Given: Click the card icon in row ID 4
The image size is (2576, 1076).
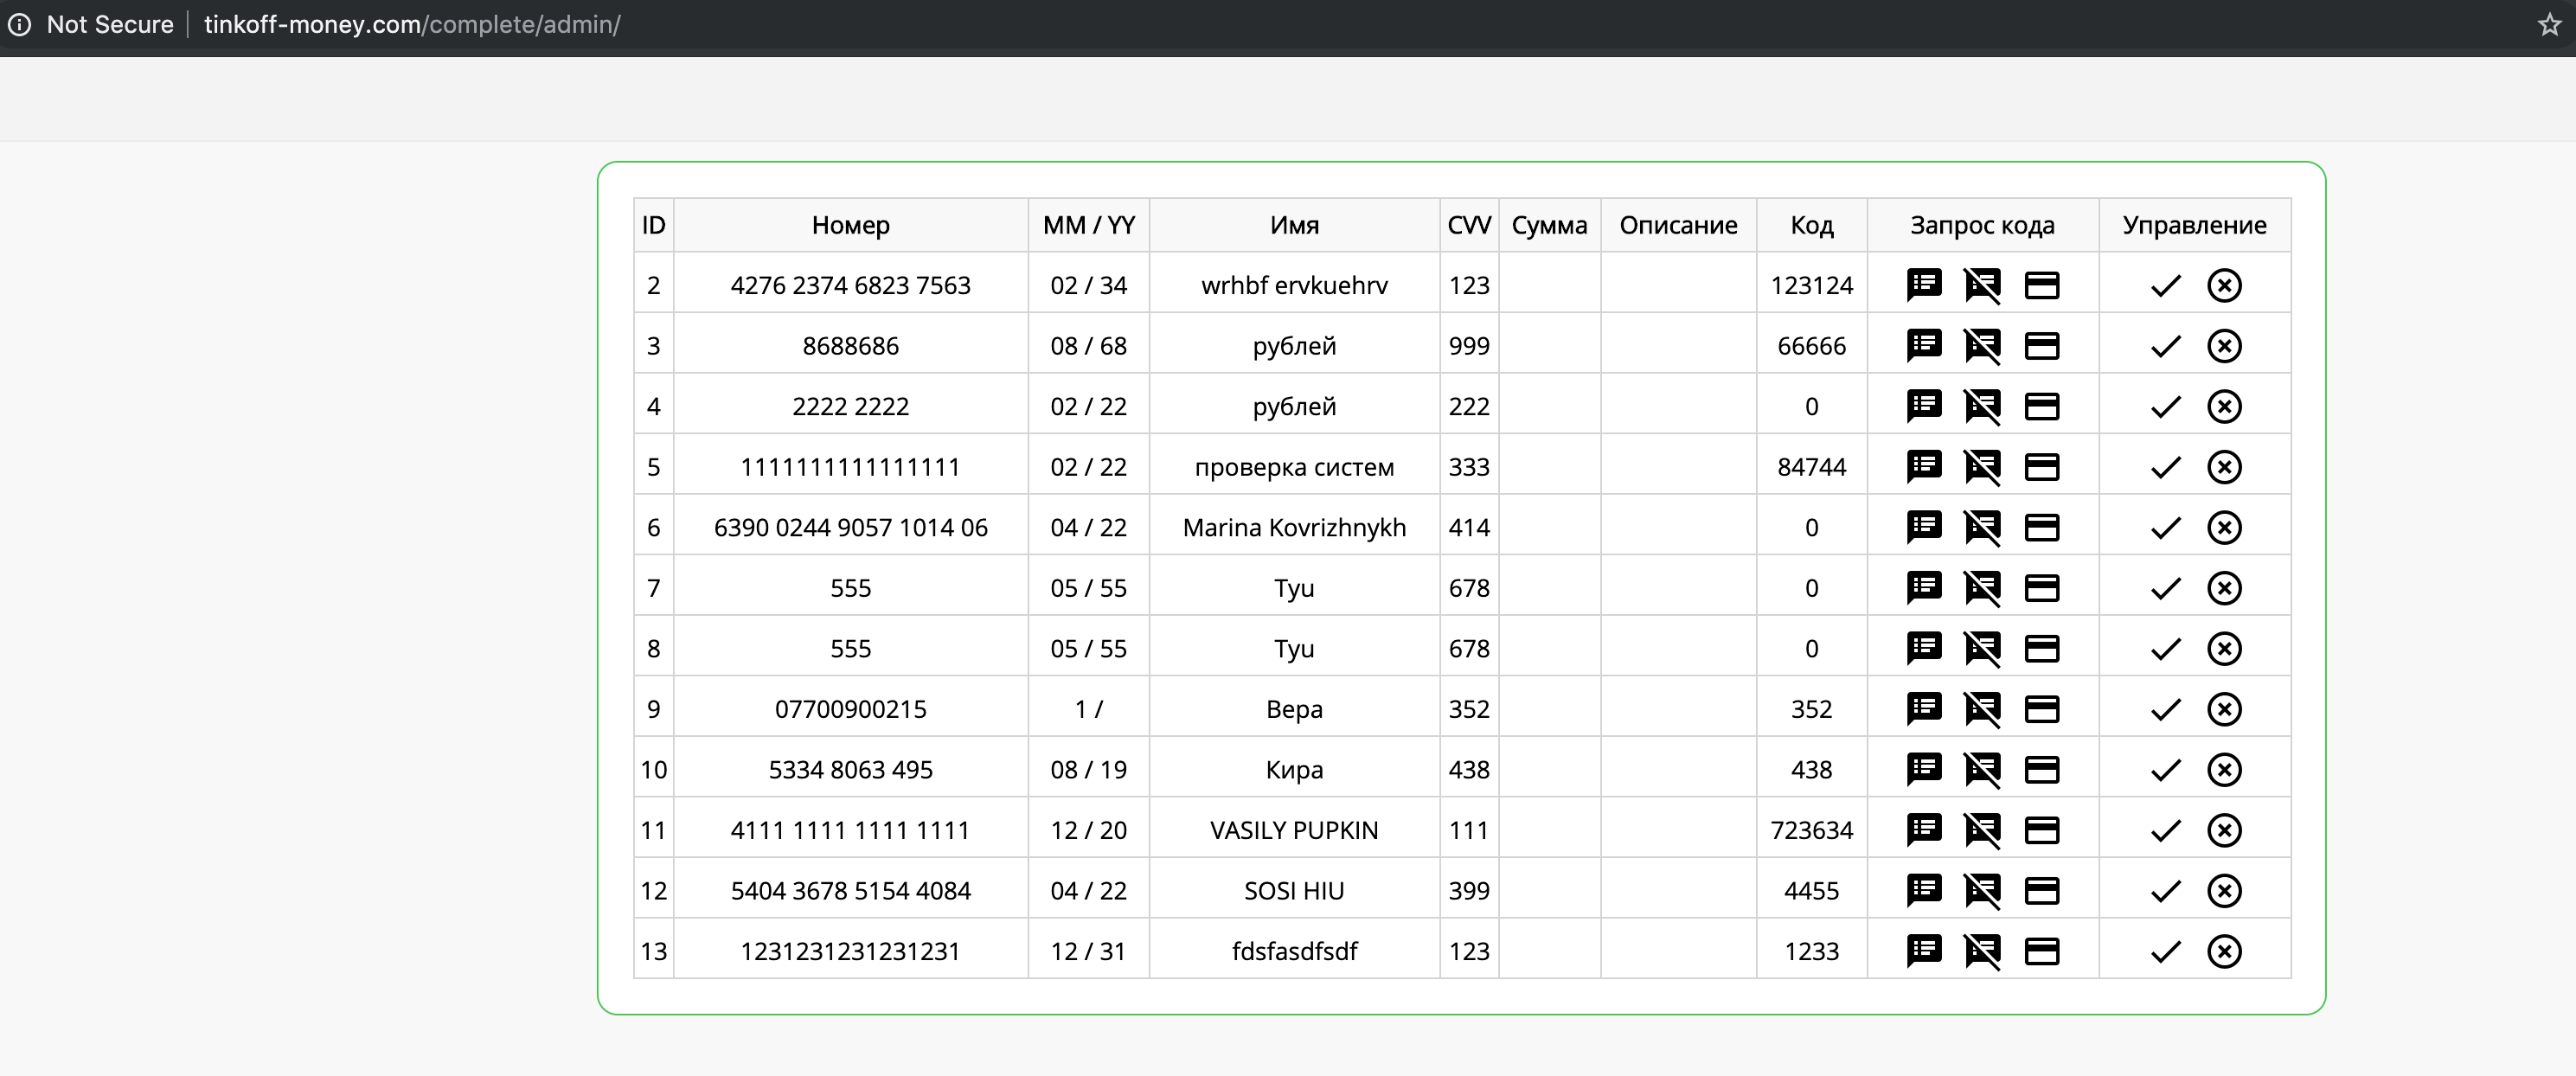Looking at the screenshot, I should click(x=2041, y=406).
